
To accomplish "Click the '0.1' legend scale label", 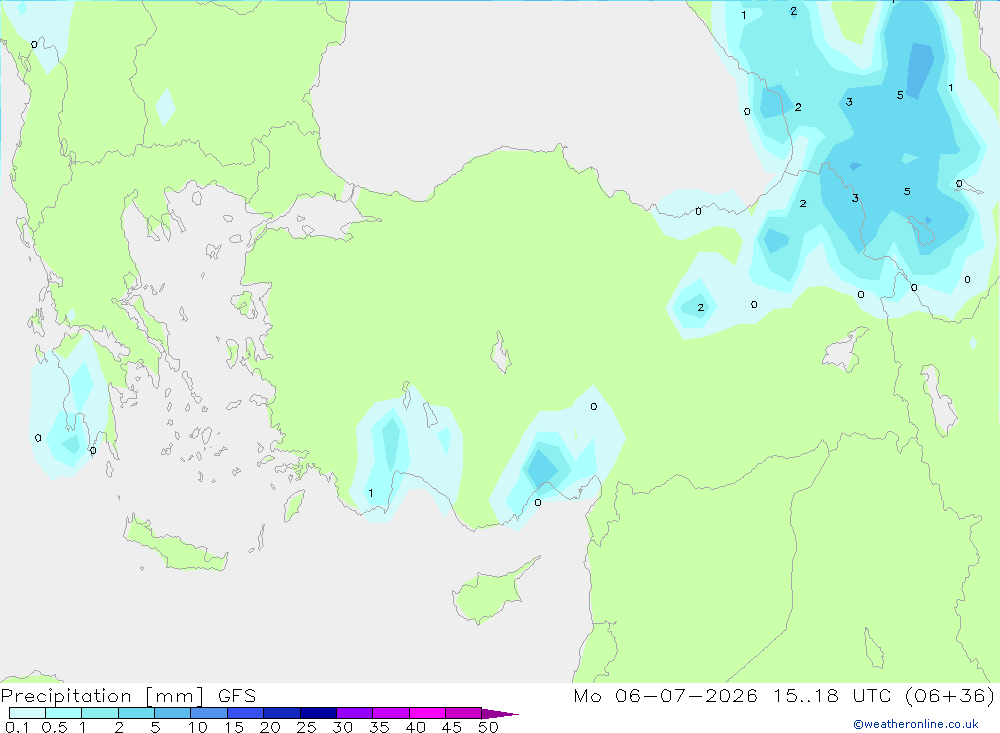I will tap(17, 727).
